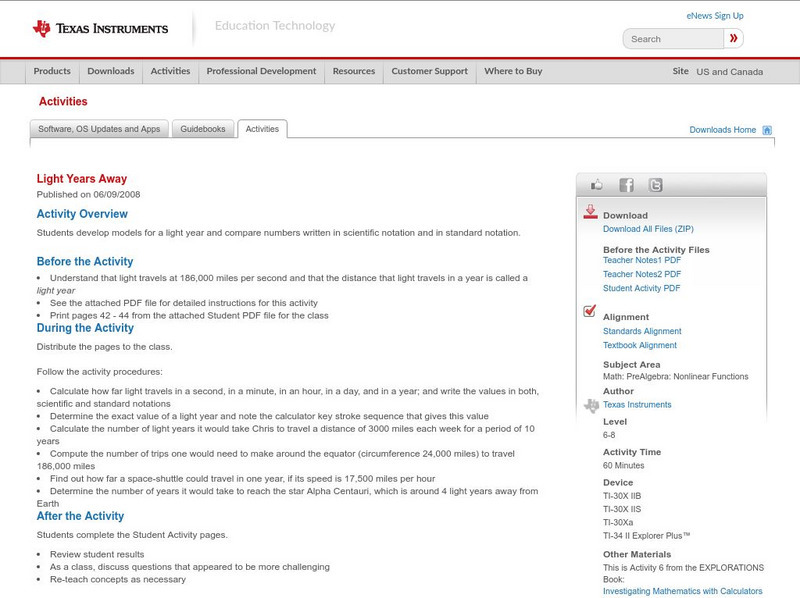
Task: Open the Where to Buy menu
Action: (x=513, y=72)
